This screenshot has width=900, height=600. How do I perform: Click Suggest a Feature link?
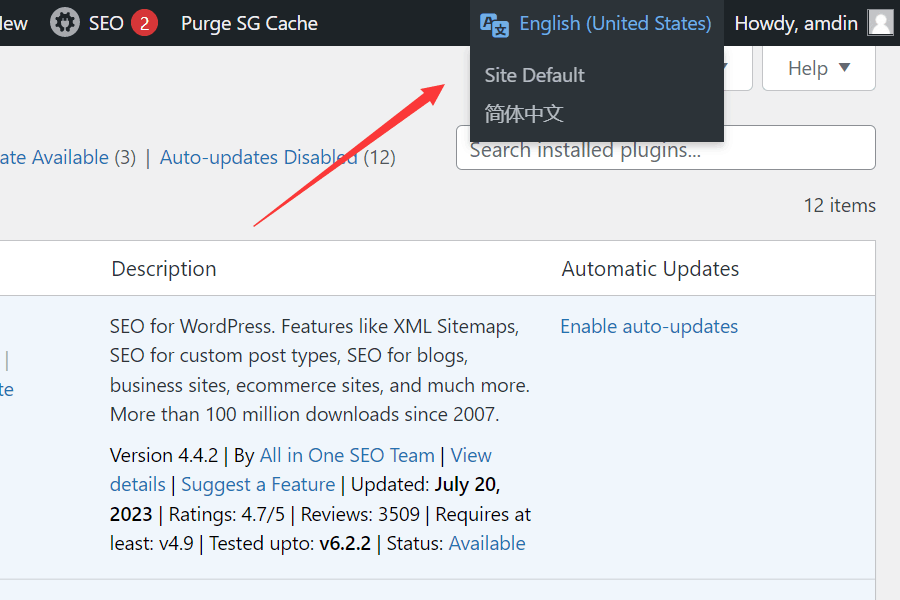click(x=258, y=484)
